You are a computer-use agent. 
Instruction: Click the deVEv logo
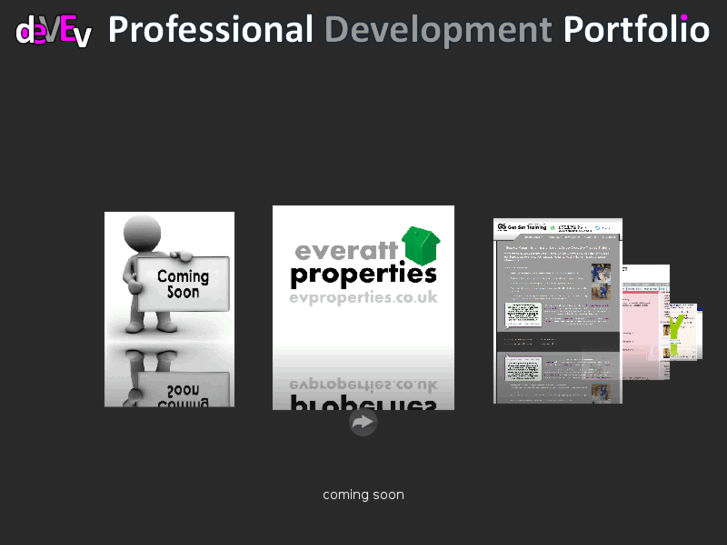point(53,31)
